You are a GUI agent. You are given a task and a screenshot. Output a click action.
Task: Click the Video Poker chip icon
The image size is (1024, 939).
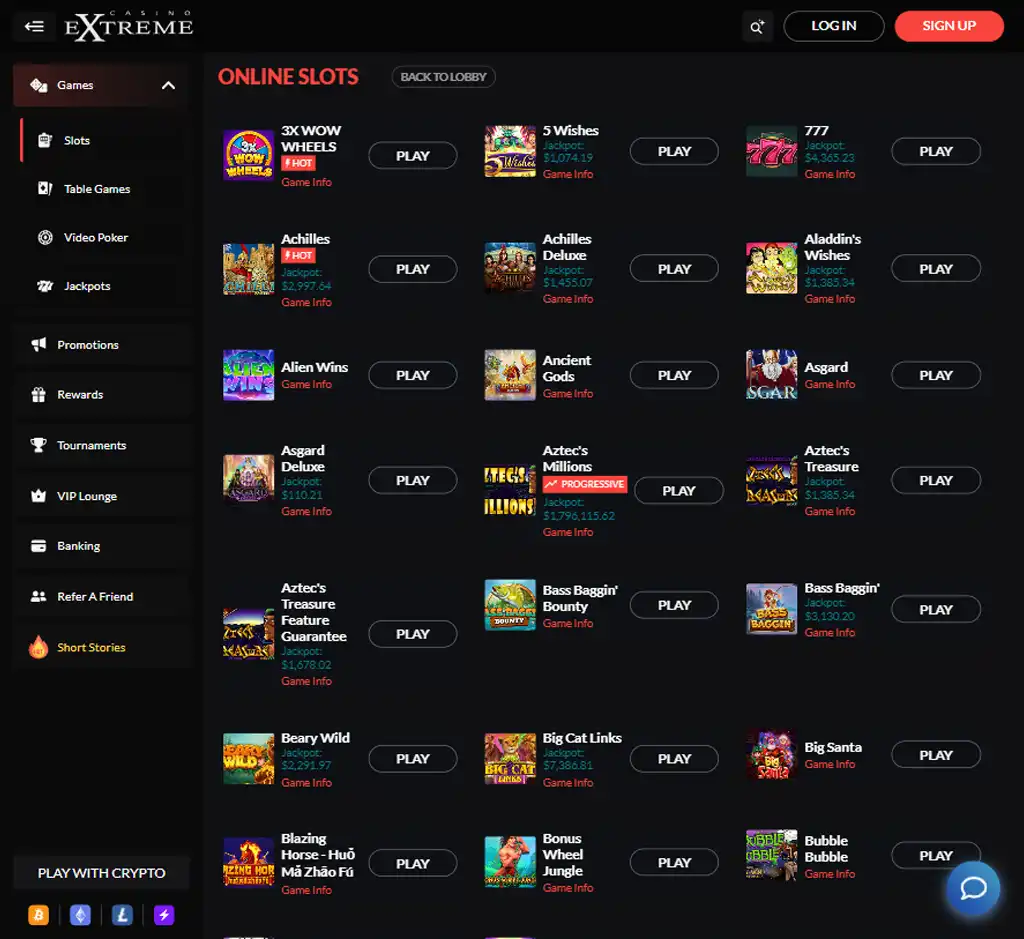[x=44, y=237]
